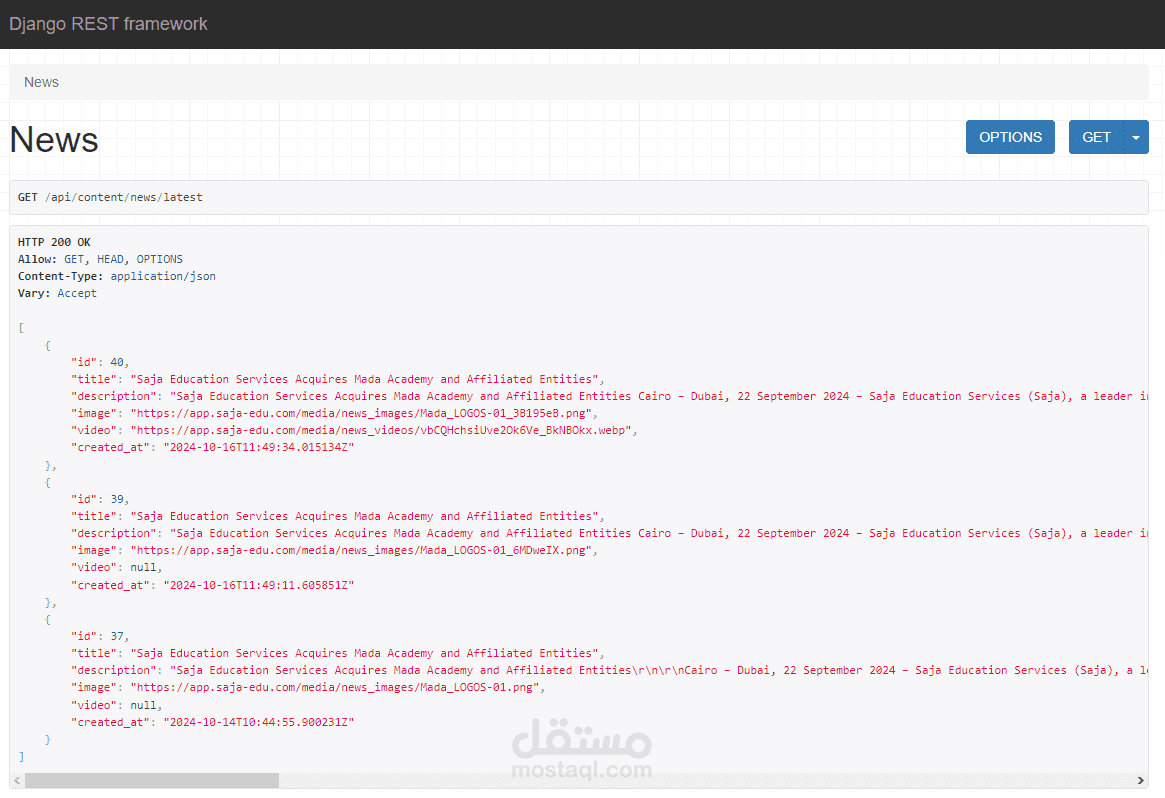The width and height of the screenshot is (1165, 798).
Task: Click the "id": 39 line
Action: (x=100, y=499)
